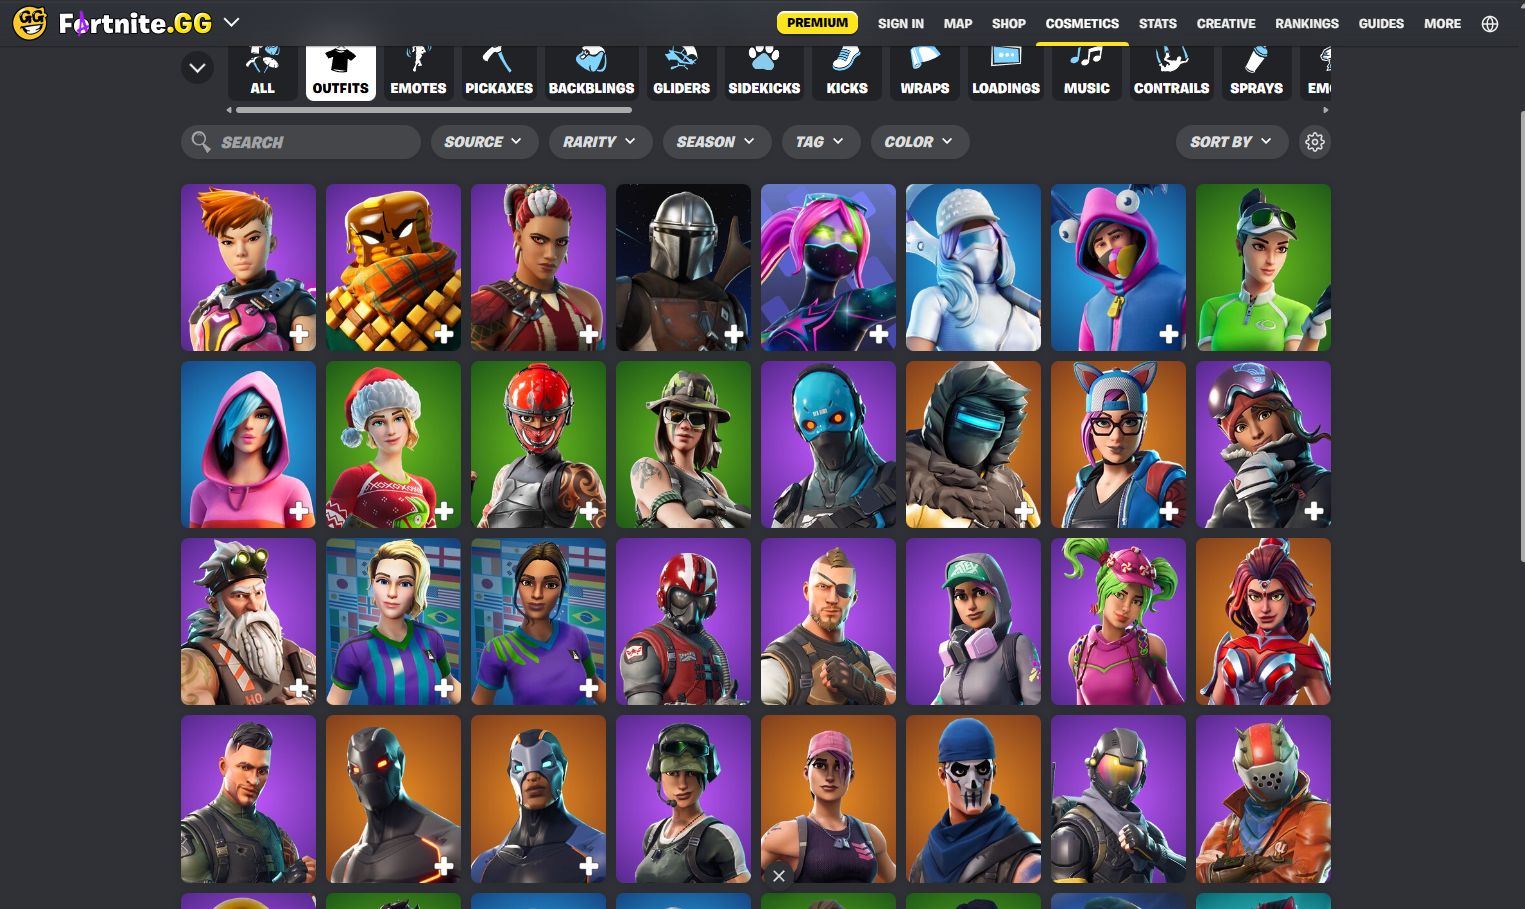Click the Premium button

tap(817, 23)
